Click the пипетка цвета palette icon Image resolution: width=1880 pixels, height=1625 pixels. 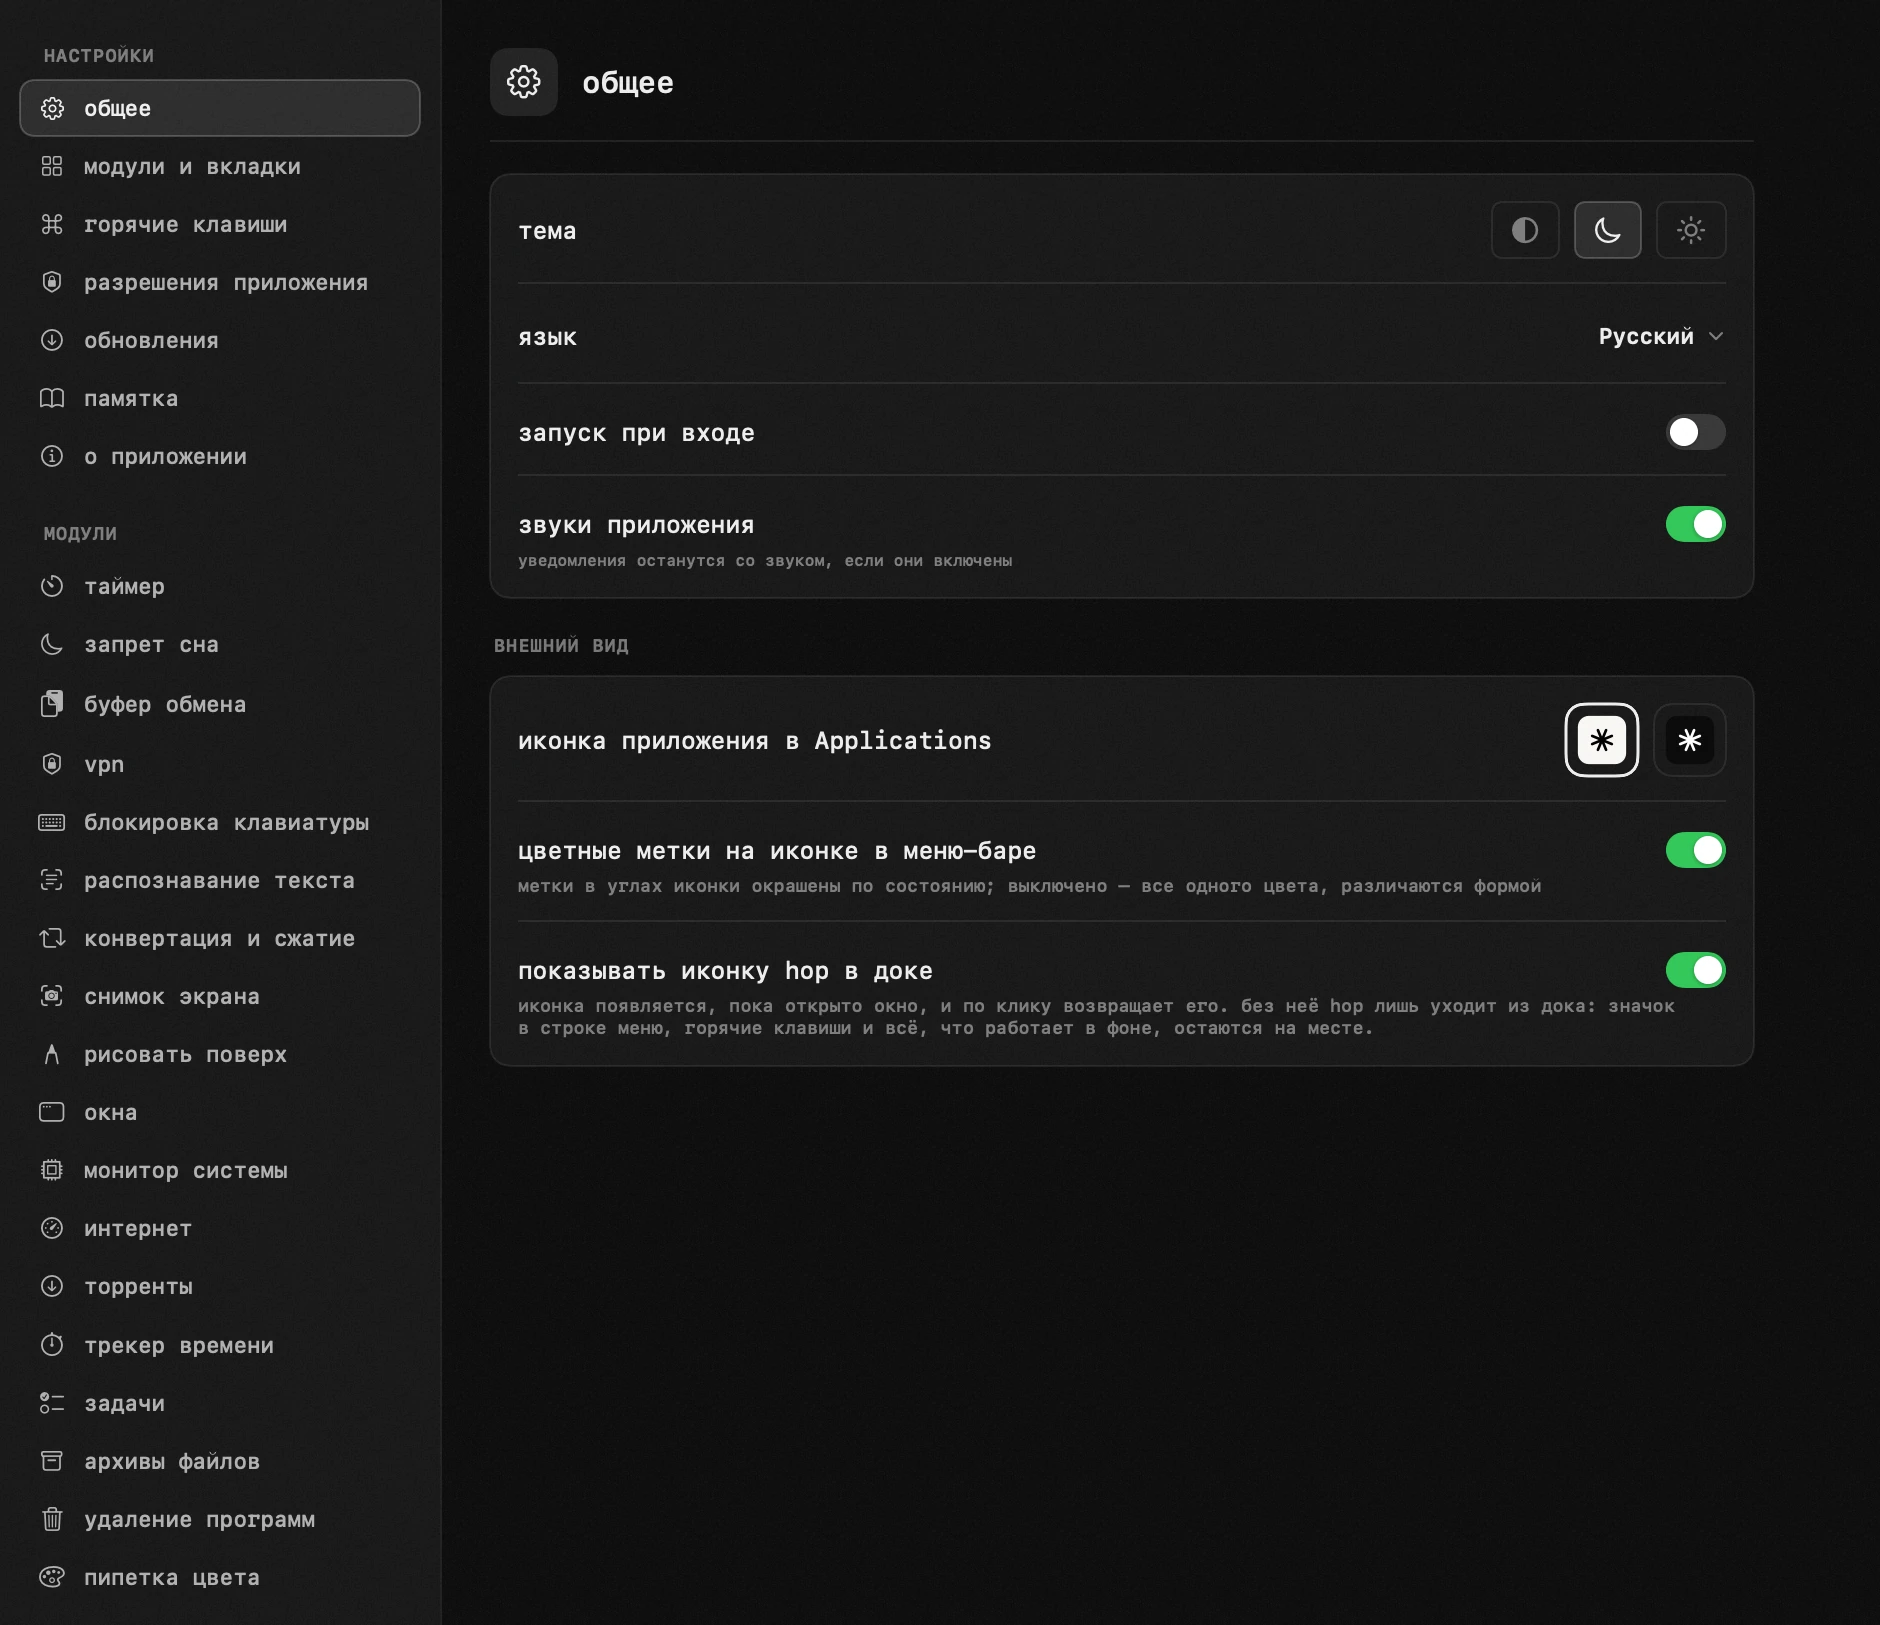(52, 1577)
